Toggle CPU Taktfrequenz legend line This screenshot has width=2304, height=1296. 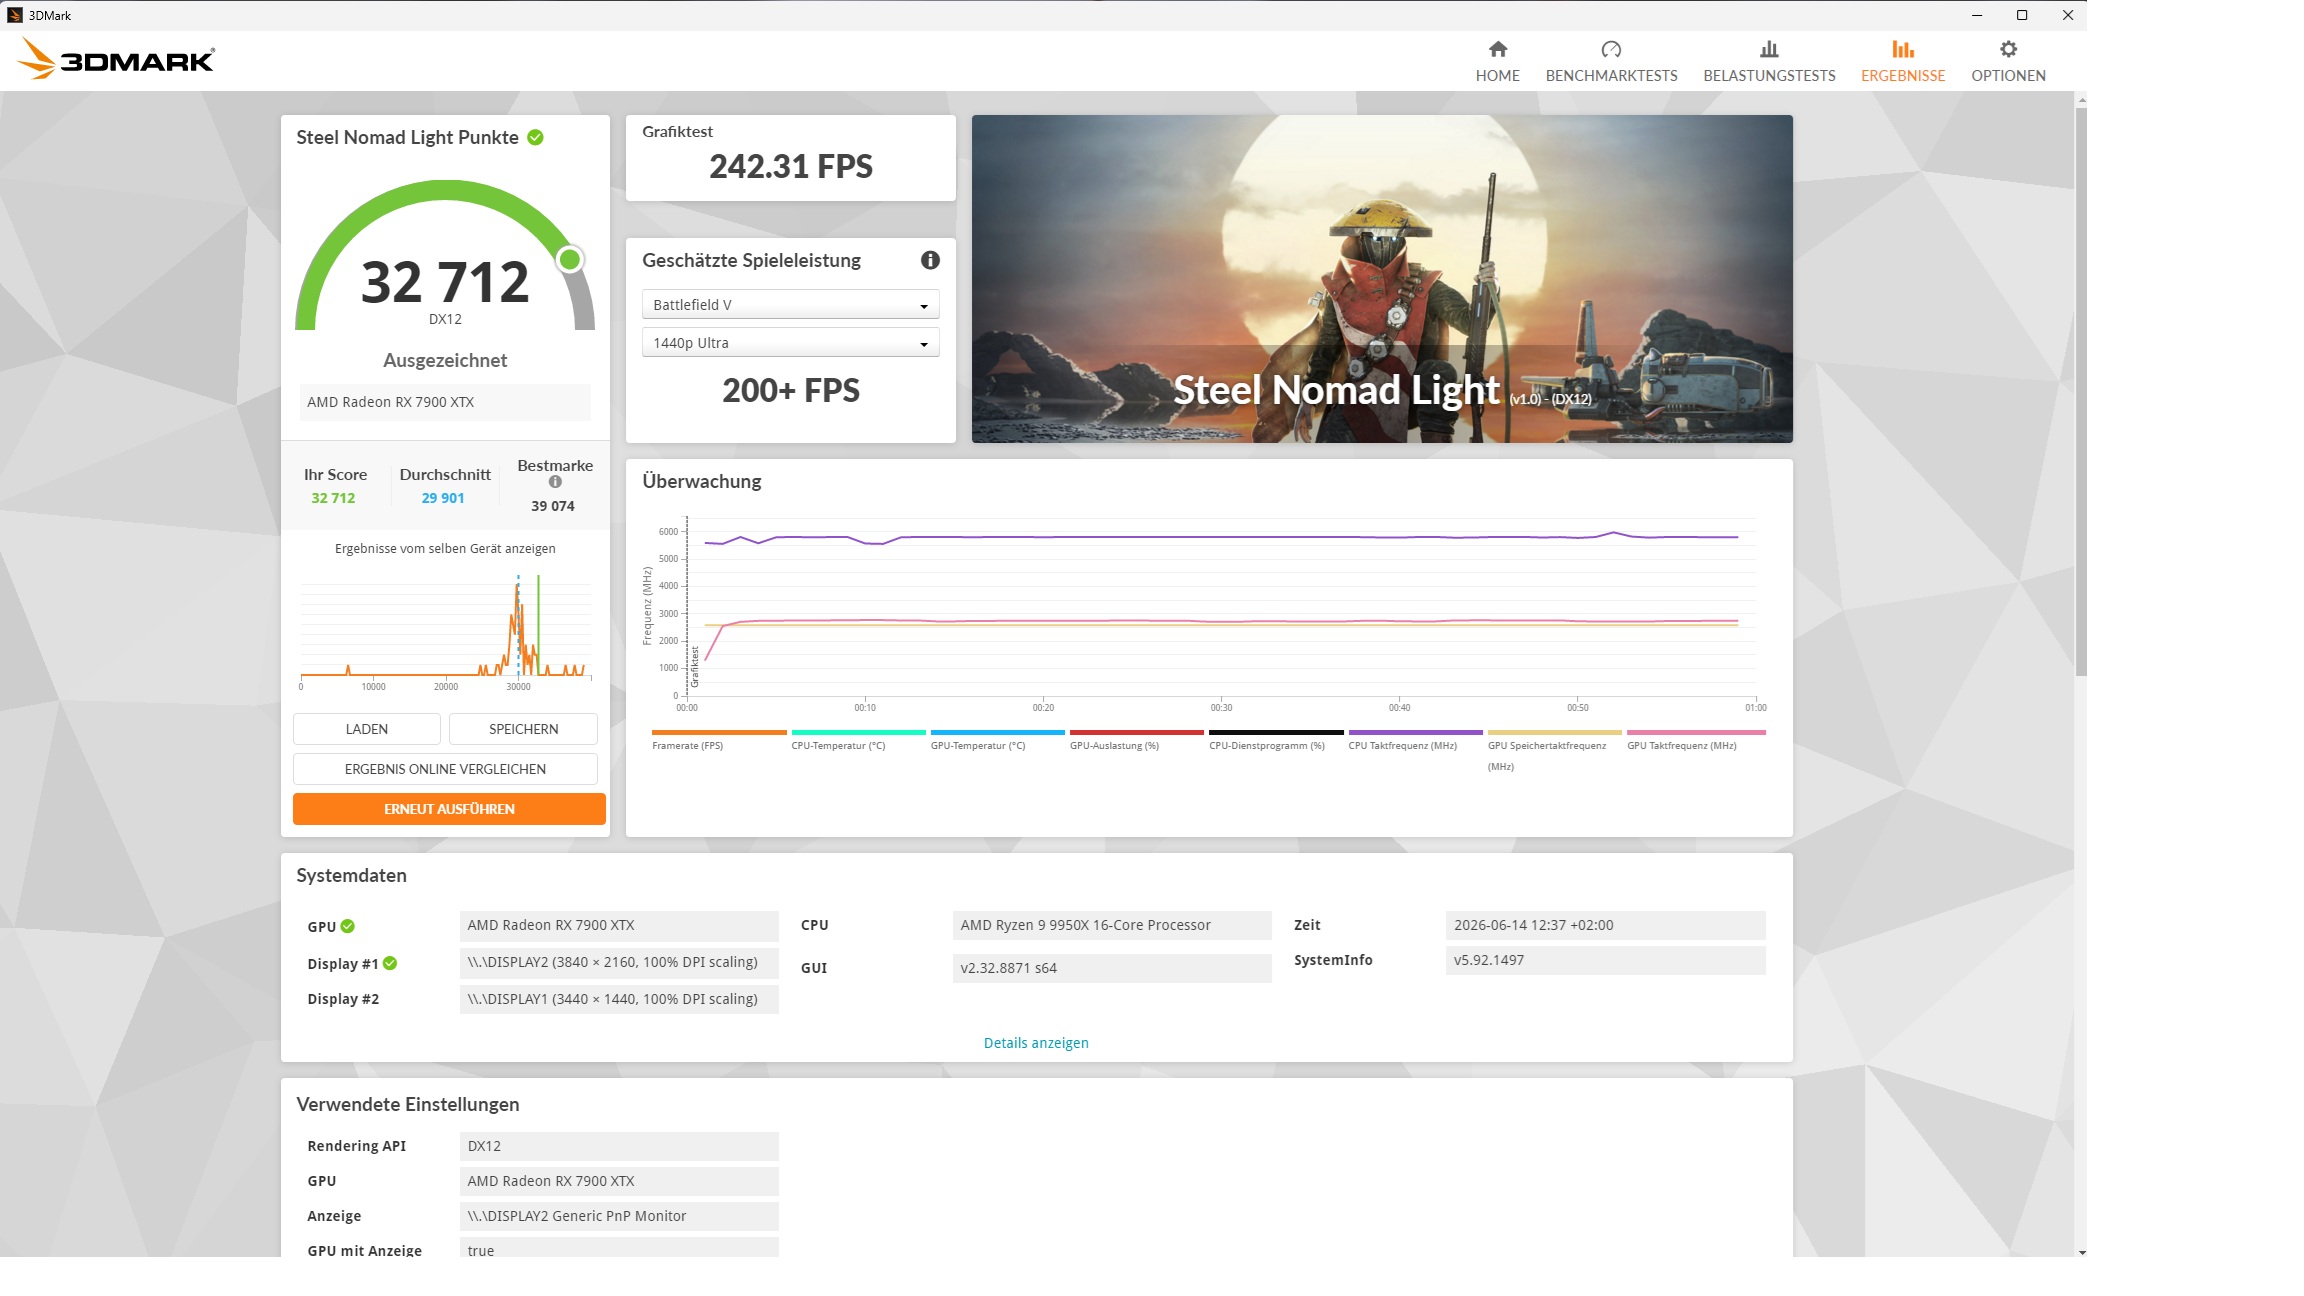pos(1415,739)
